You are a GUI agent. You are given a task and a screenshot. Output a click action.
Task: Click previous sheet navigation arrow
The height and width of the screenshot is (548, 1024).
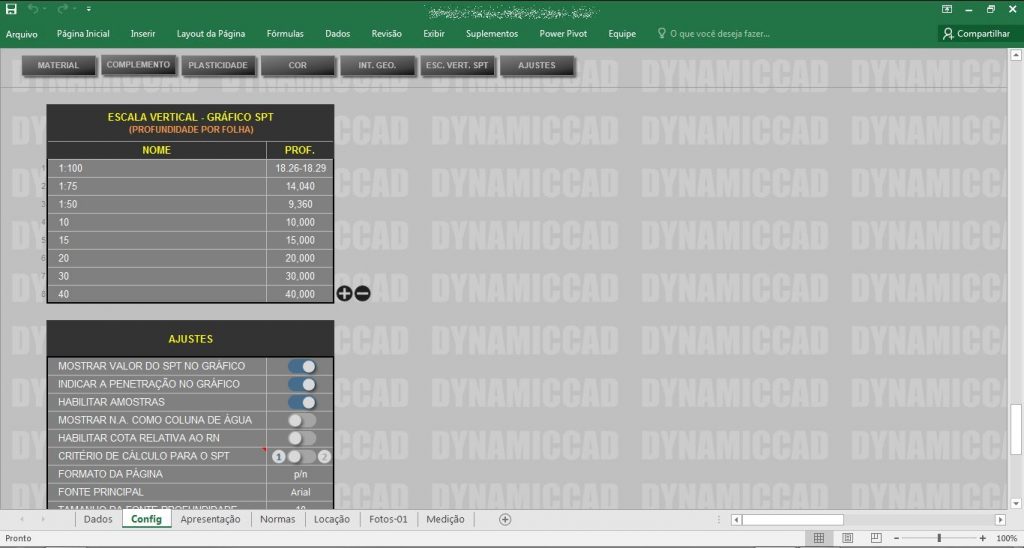[x=22, y=519]
